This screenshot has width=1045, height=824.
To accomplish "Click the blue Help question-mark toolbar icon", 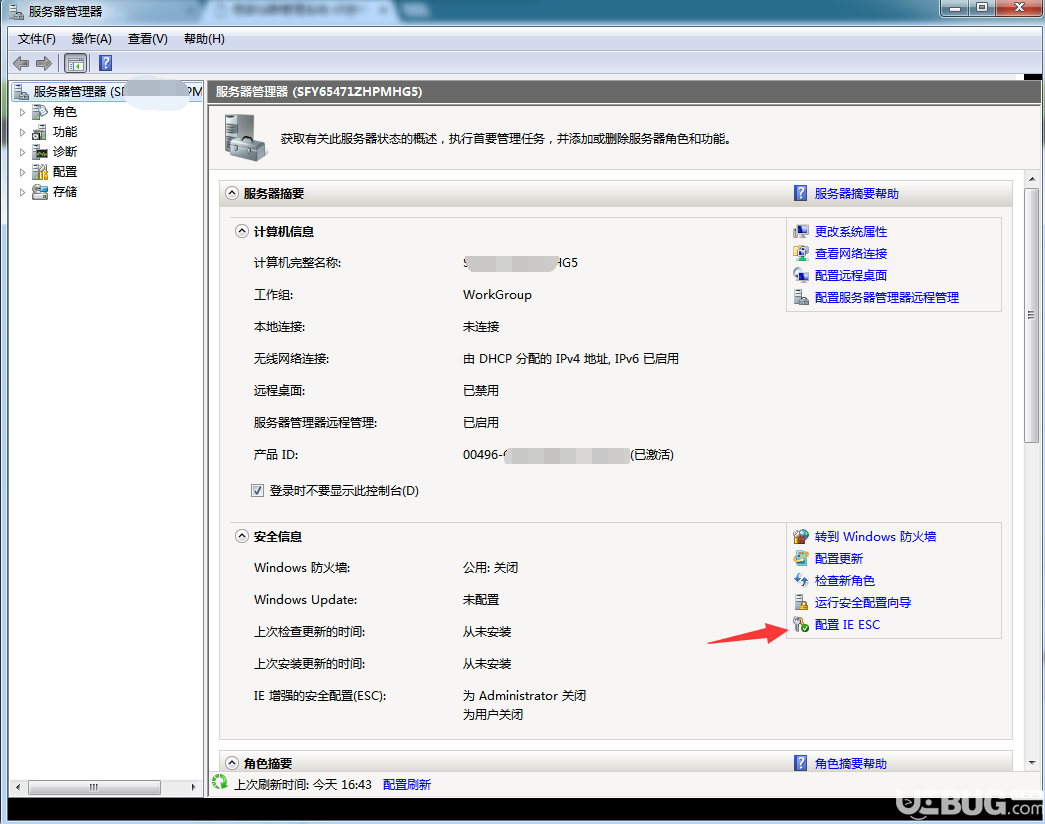I will (105, 63).
